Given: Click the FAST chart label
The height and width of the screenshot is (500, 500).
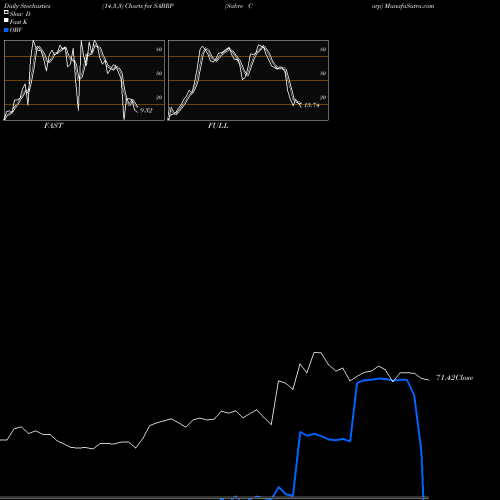Looking at the screenshot, I should pyautogui.click(x=53, y=125).
